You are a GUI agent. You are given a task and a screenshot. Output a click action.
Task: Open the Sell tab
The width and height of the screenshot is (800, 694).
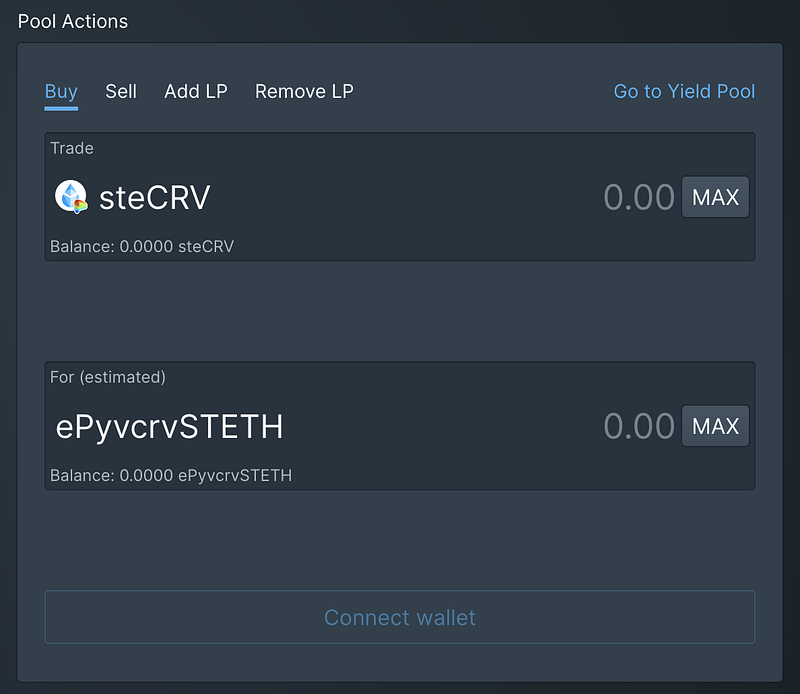click(121, 91)
